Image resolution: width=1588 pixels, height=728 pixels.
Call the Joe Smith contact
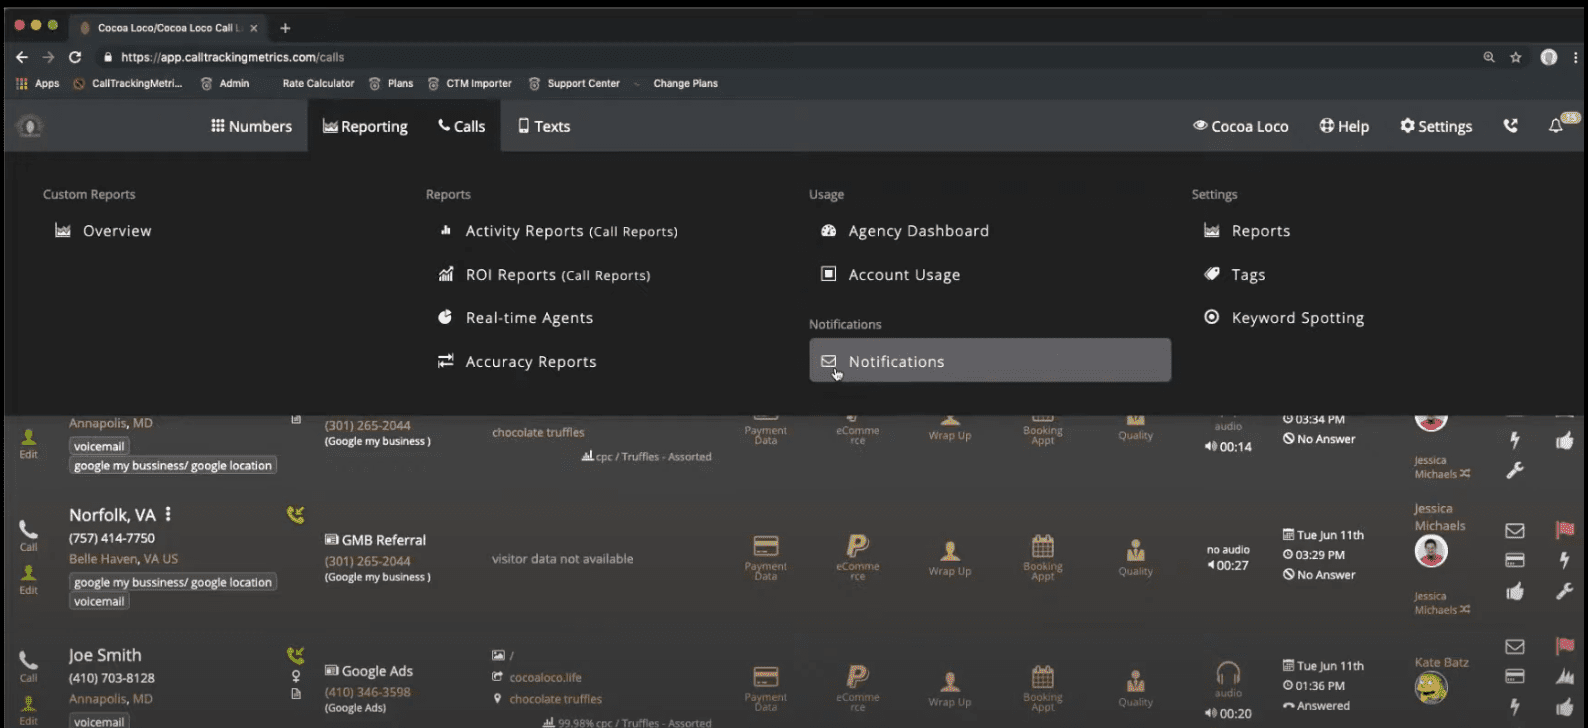click(28, 666)
